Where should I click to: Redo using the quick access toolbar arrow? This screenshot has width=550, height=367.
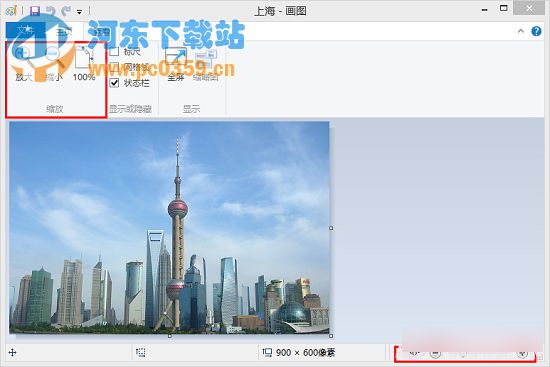coord(66,11)
